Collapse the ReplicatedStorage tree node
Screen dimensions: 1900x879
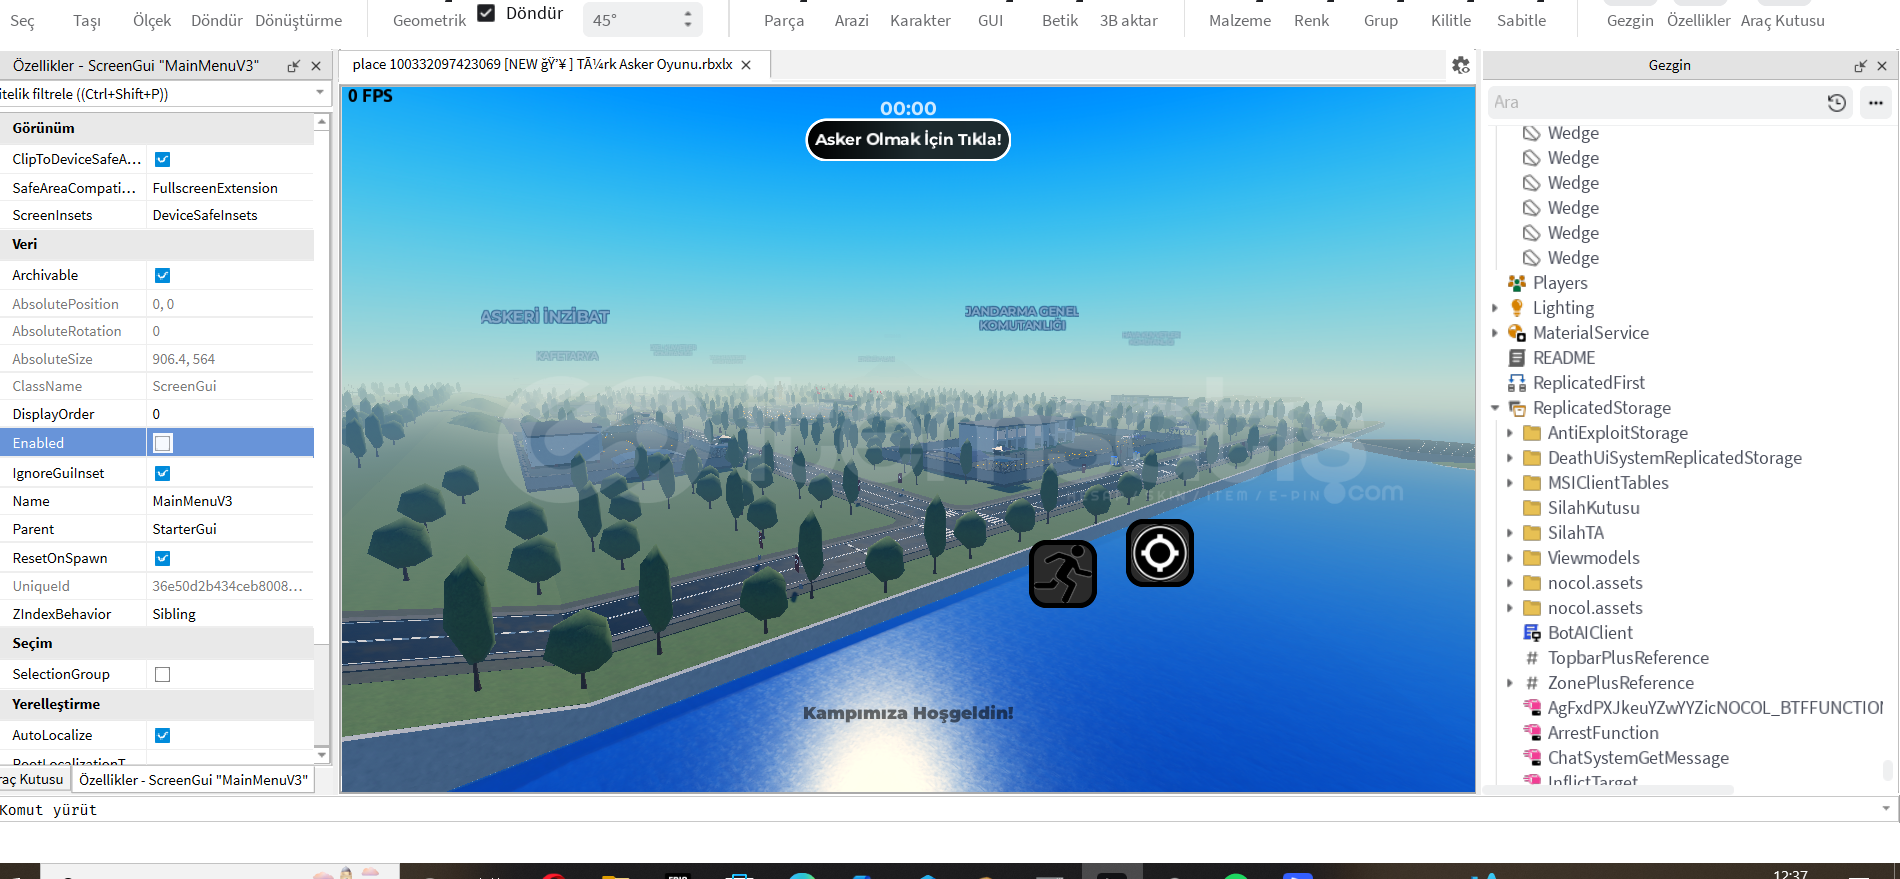coord(1495,408)
